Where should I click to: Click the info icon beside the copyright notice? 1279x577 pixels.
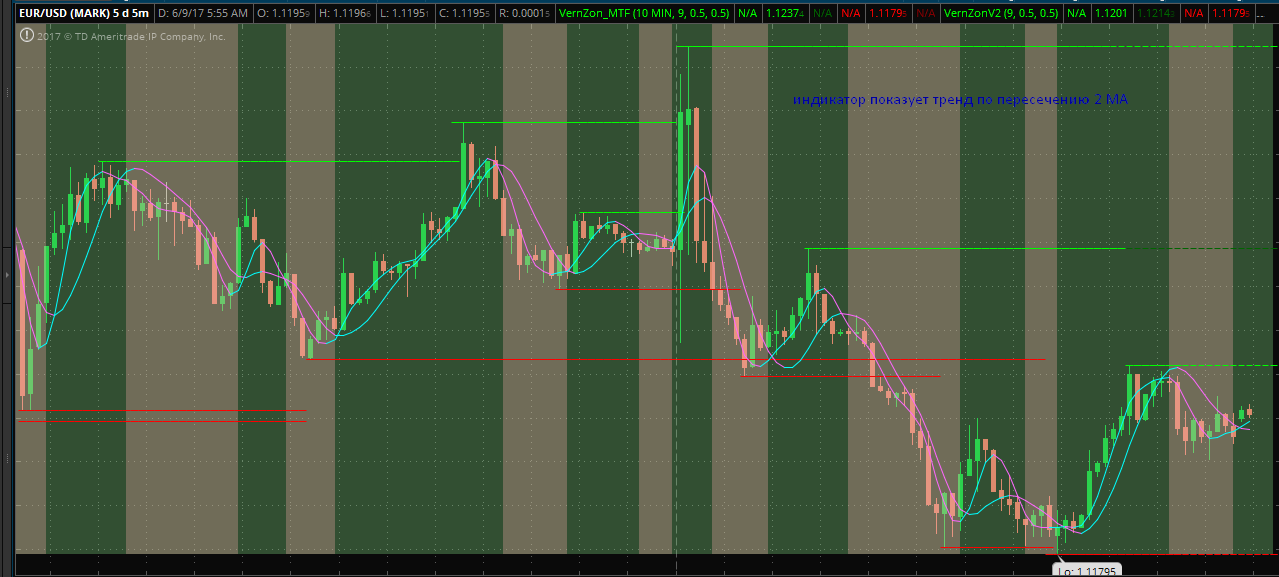(x=27, y=36)
